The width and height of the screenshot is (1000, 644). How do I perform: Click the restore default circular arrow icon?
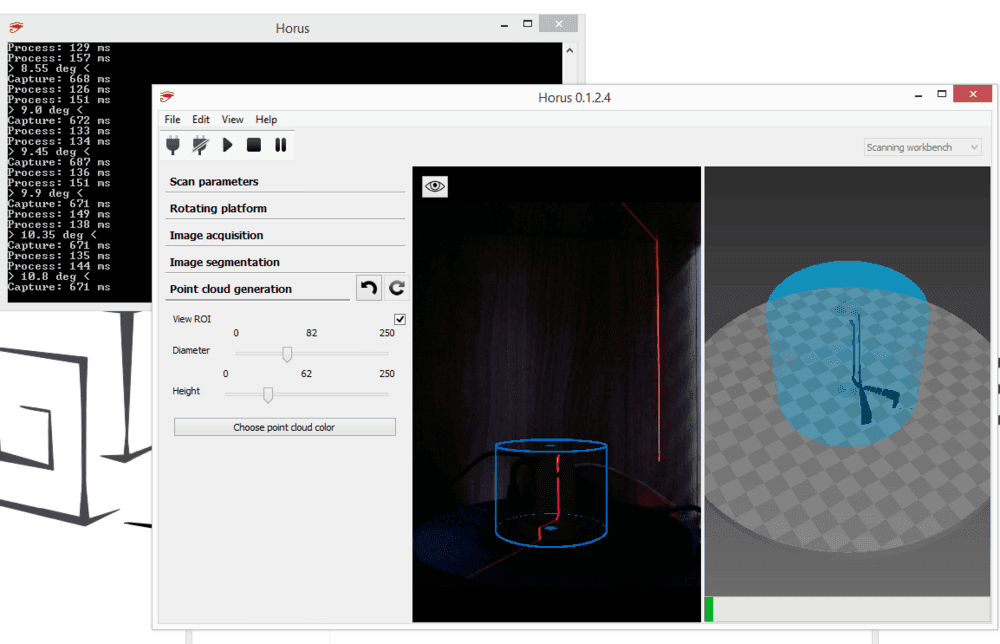point(396,288)
